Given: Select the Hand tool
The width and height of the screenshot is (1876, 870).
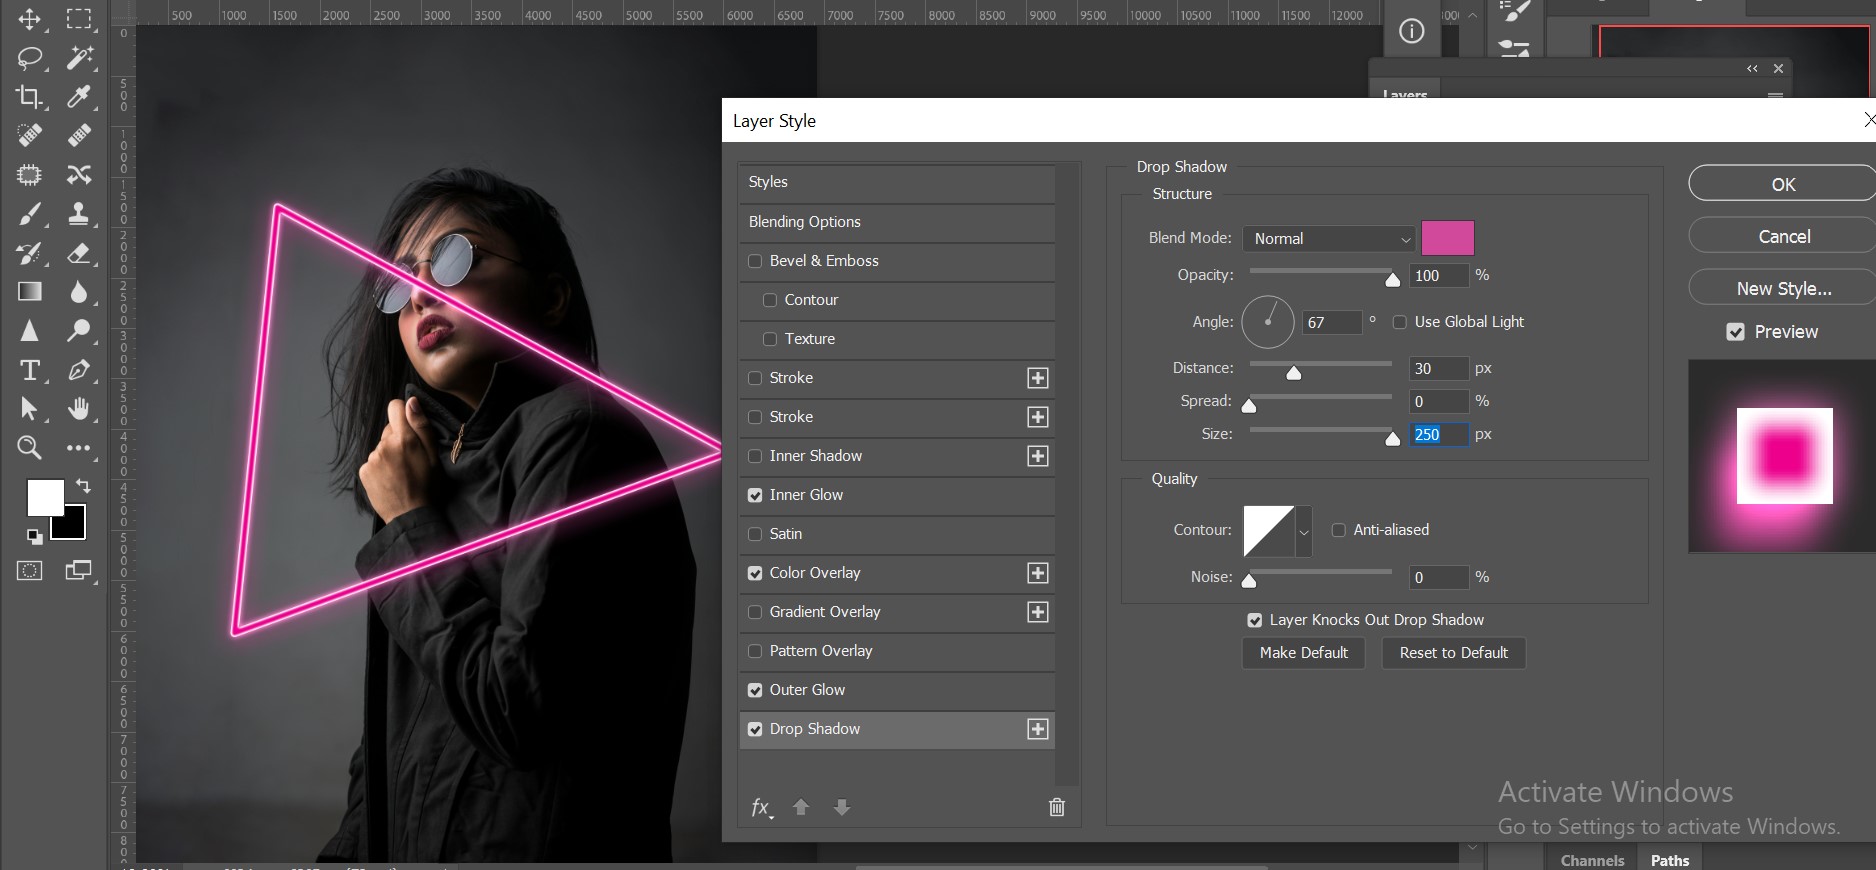Looking at the screenshot, I should tap(79, 409).
